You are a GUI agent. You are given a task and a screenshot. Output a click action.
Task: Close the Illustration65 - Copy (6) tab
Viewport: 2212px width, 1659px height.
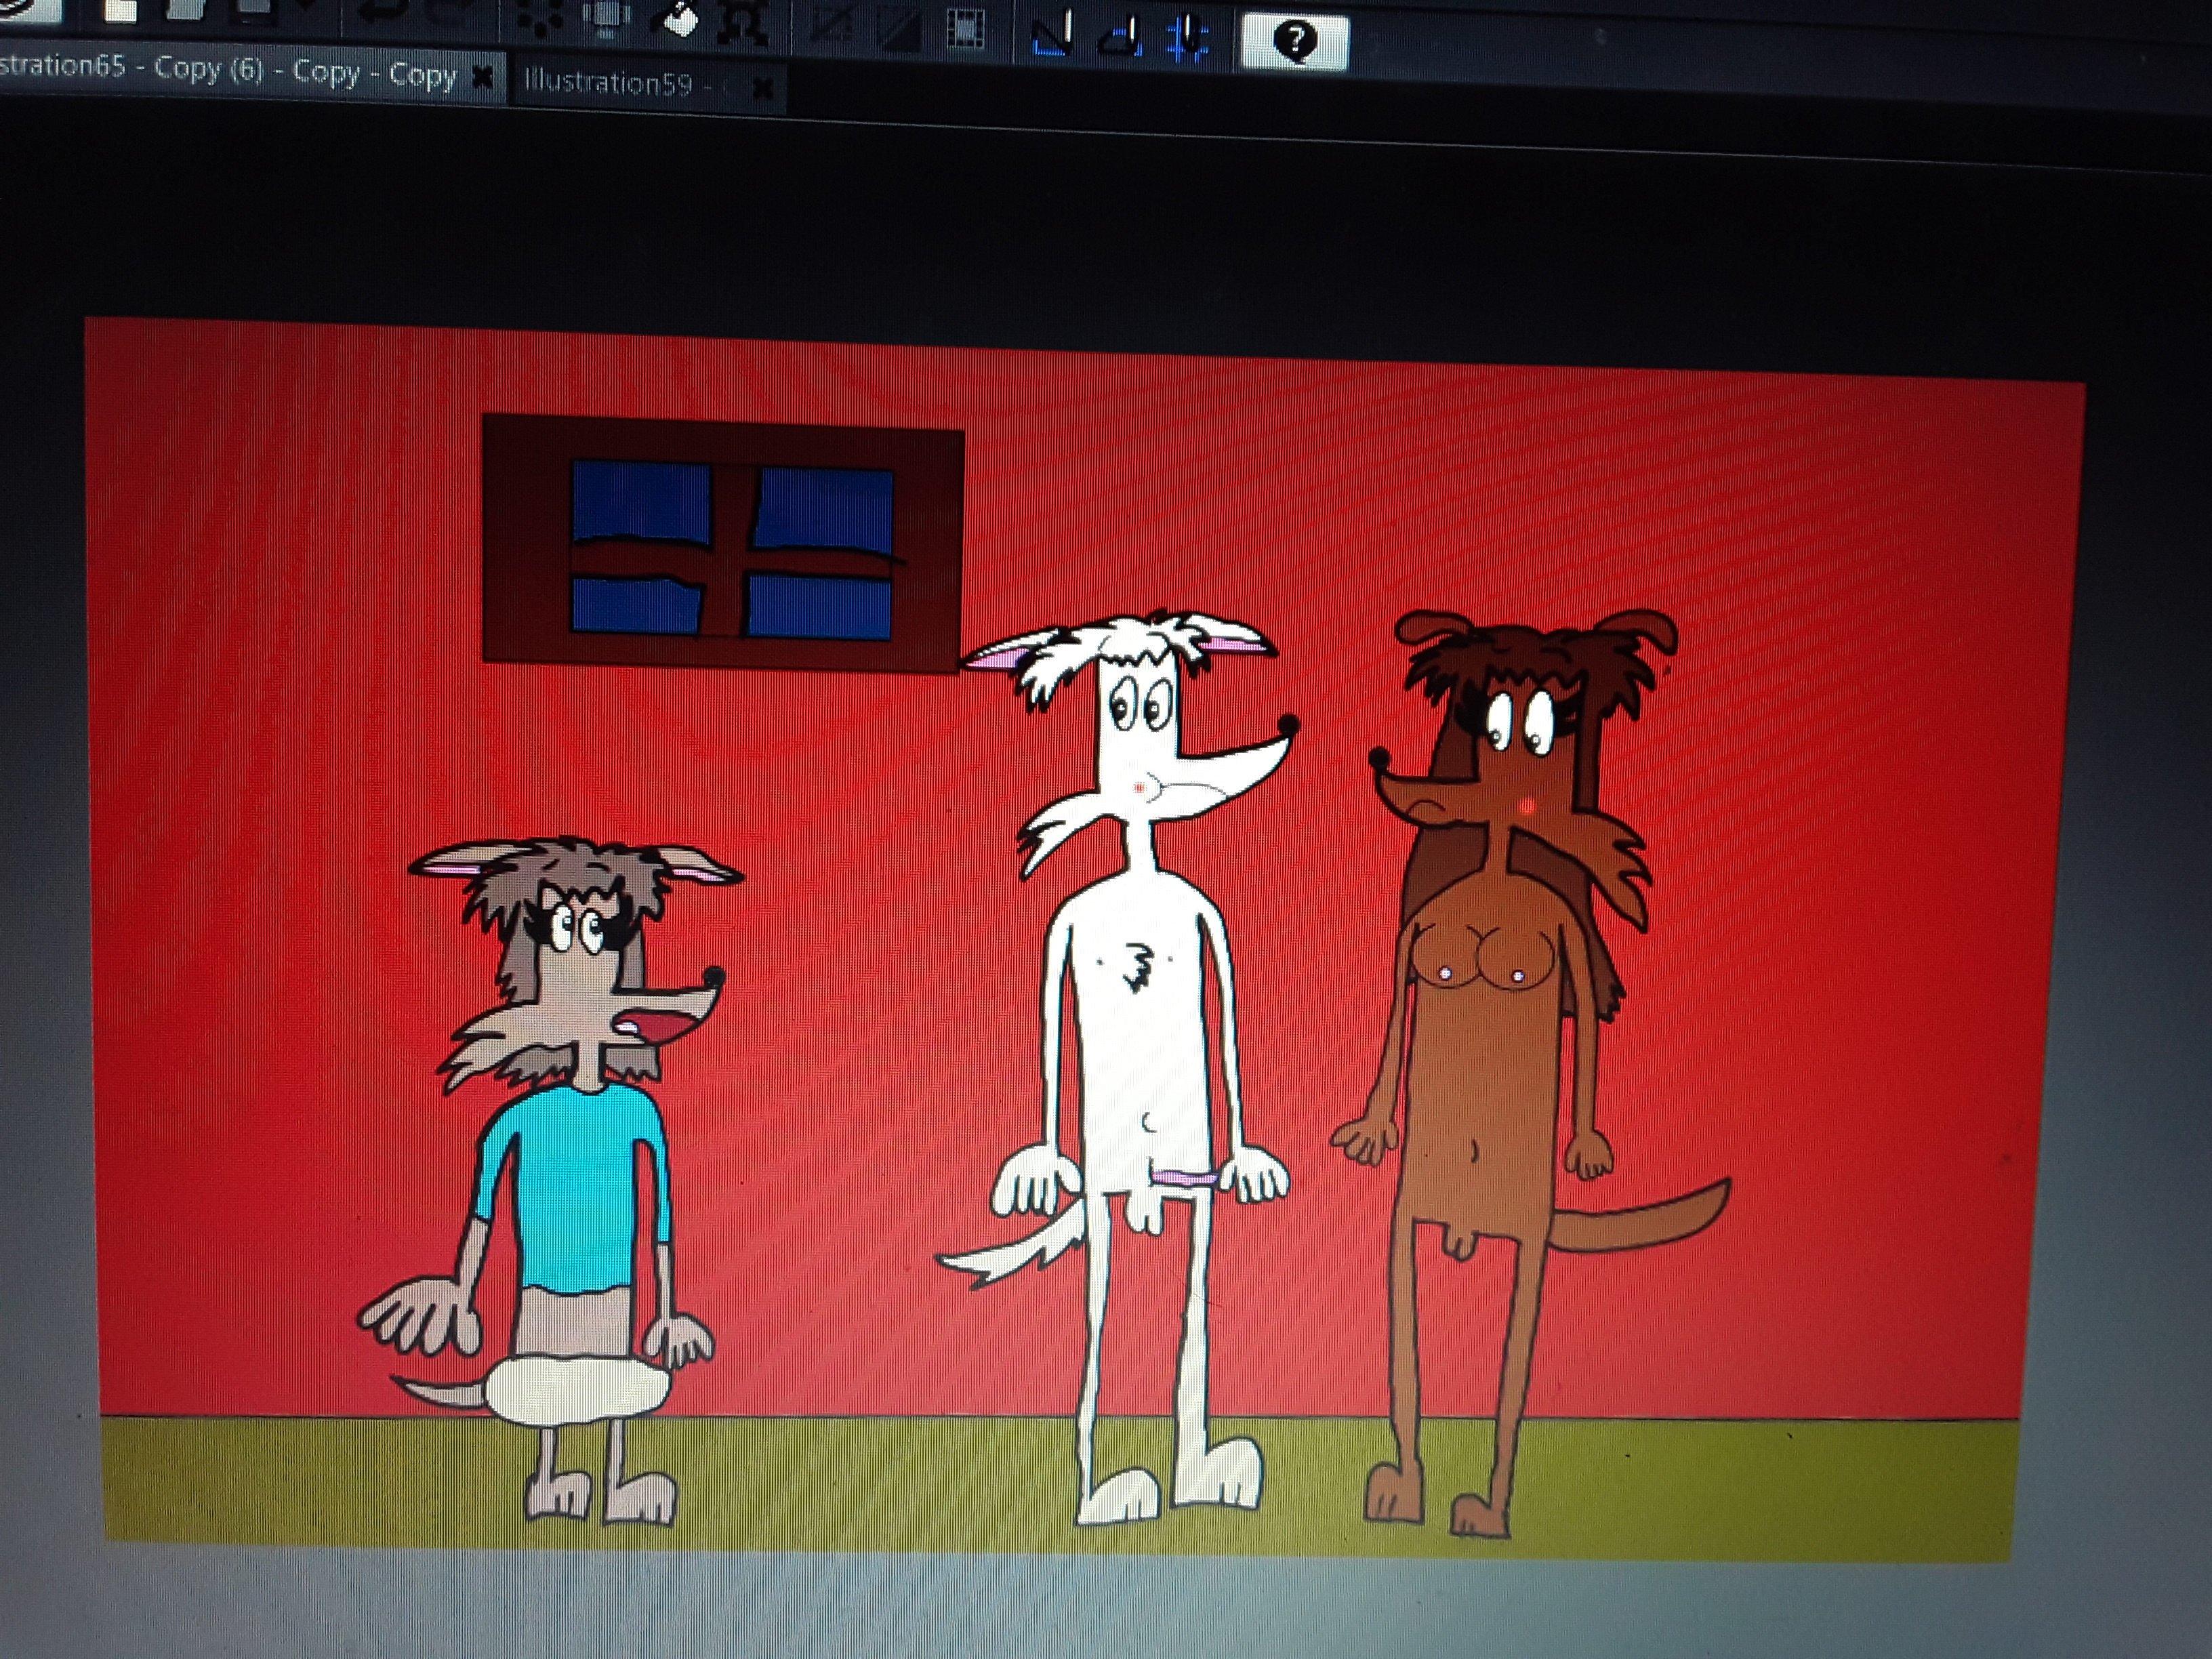coord(482,77)
